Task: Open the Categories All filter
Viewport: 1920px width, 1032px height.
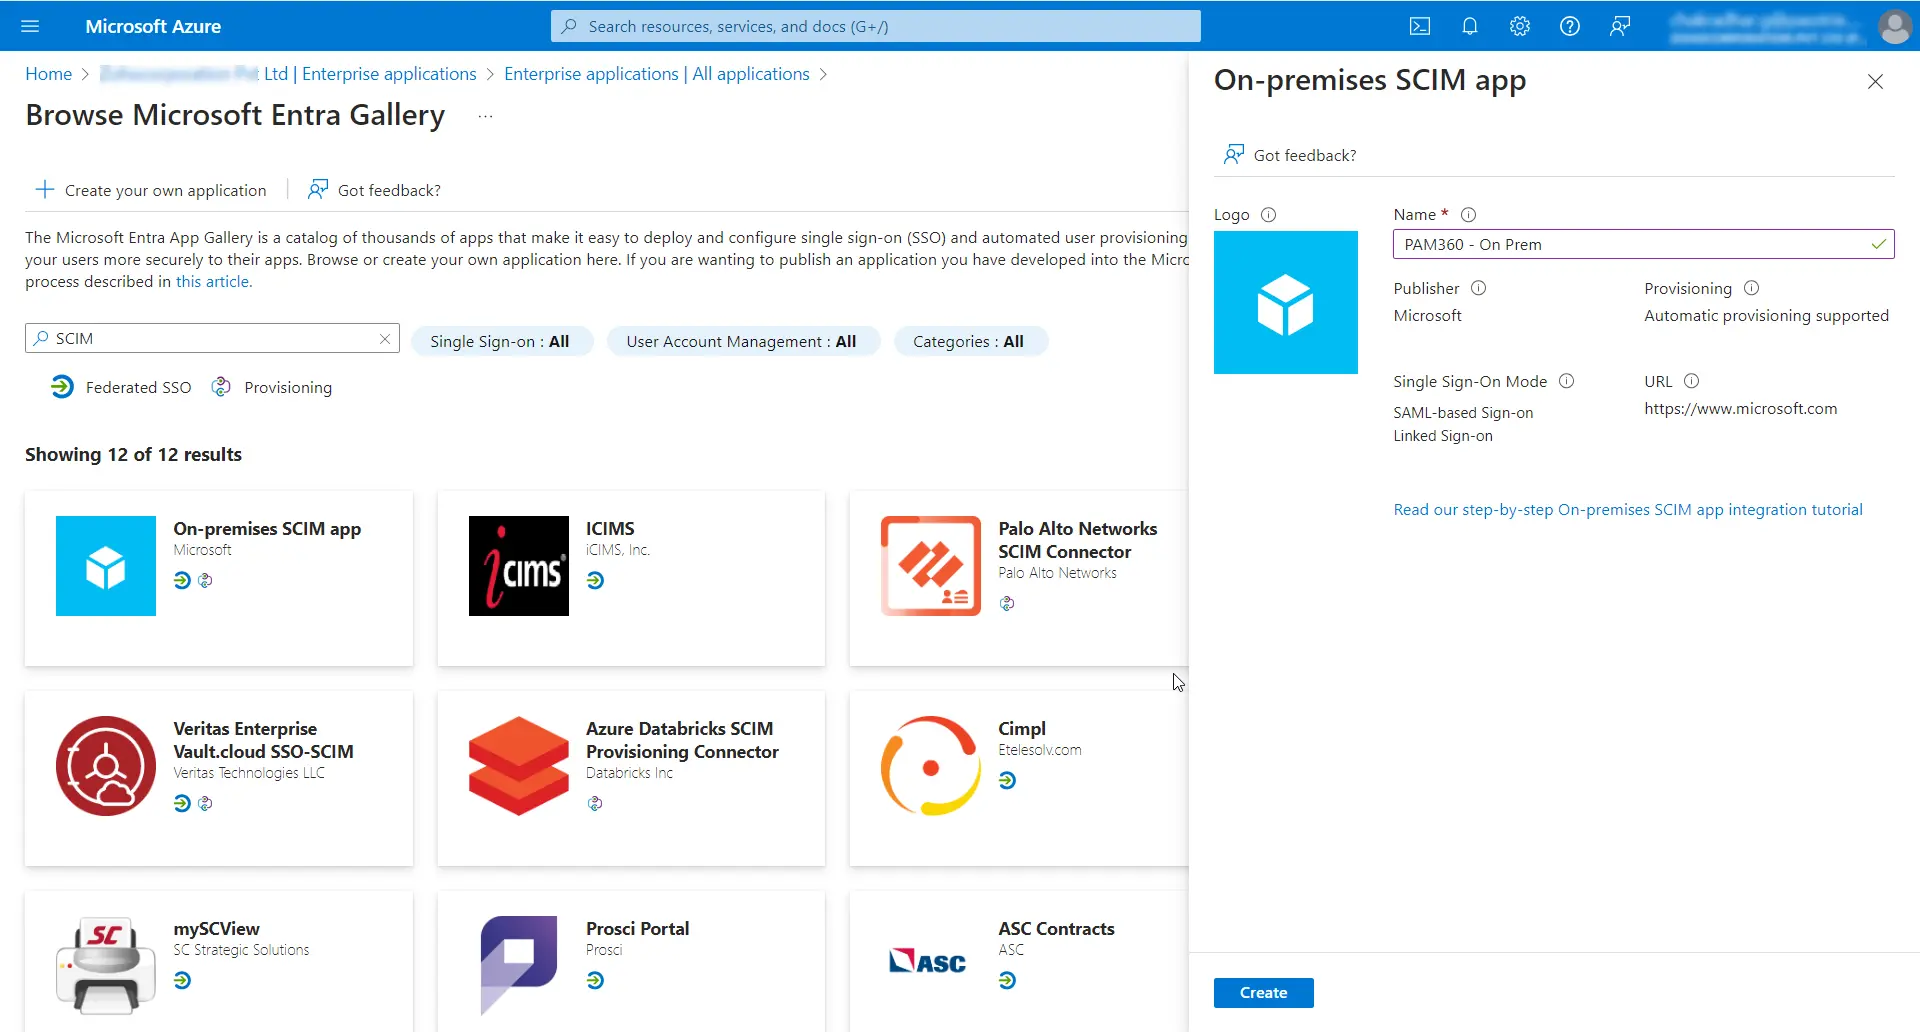Action: pyautogui.click(x=969, y=341)
